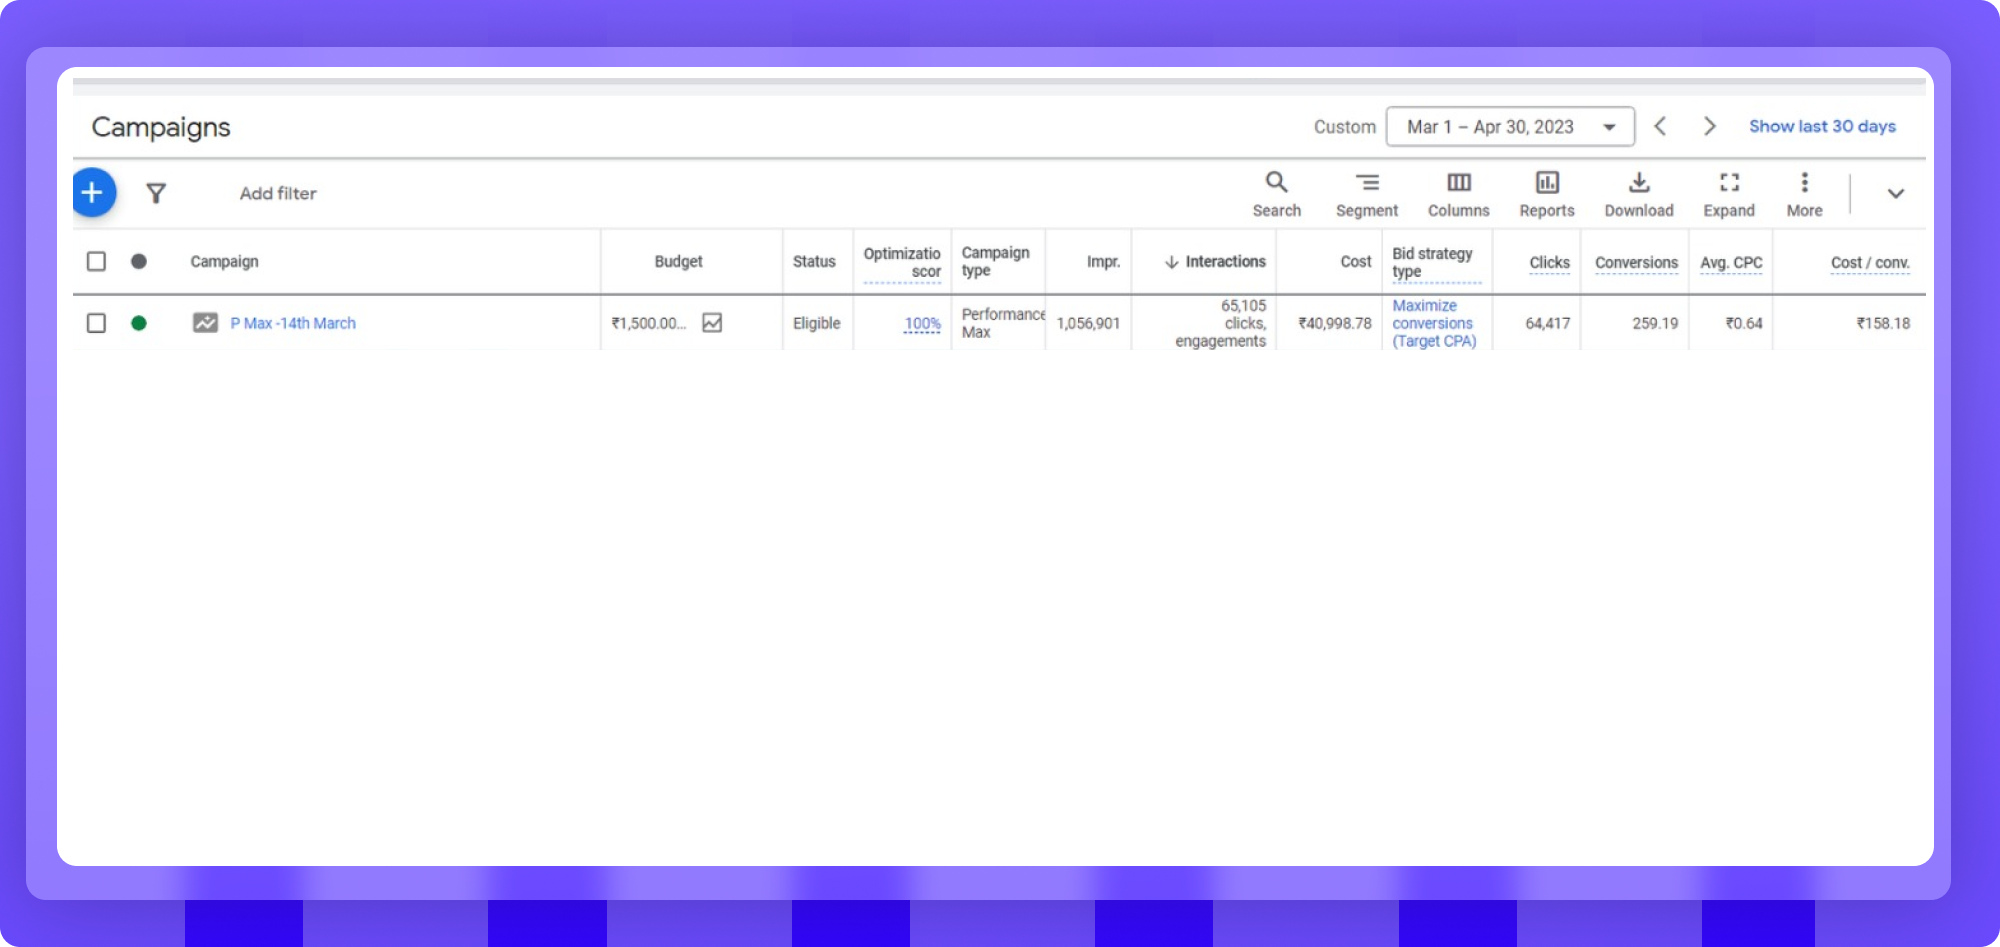Select the P Max -14th March checkbox
This screenshot has width=2000, height=947.
pos(96,323)
